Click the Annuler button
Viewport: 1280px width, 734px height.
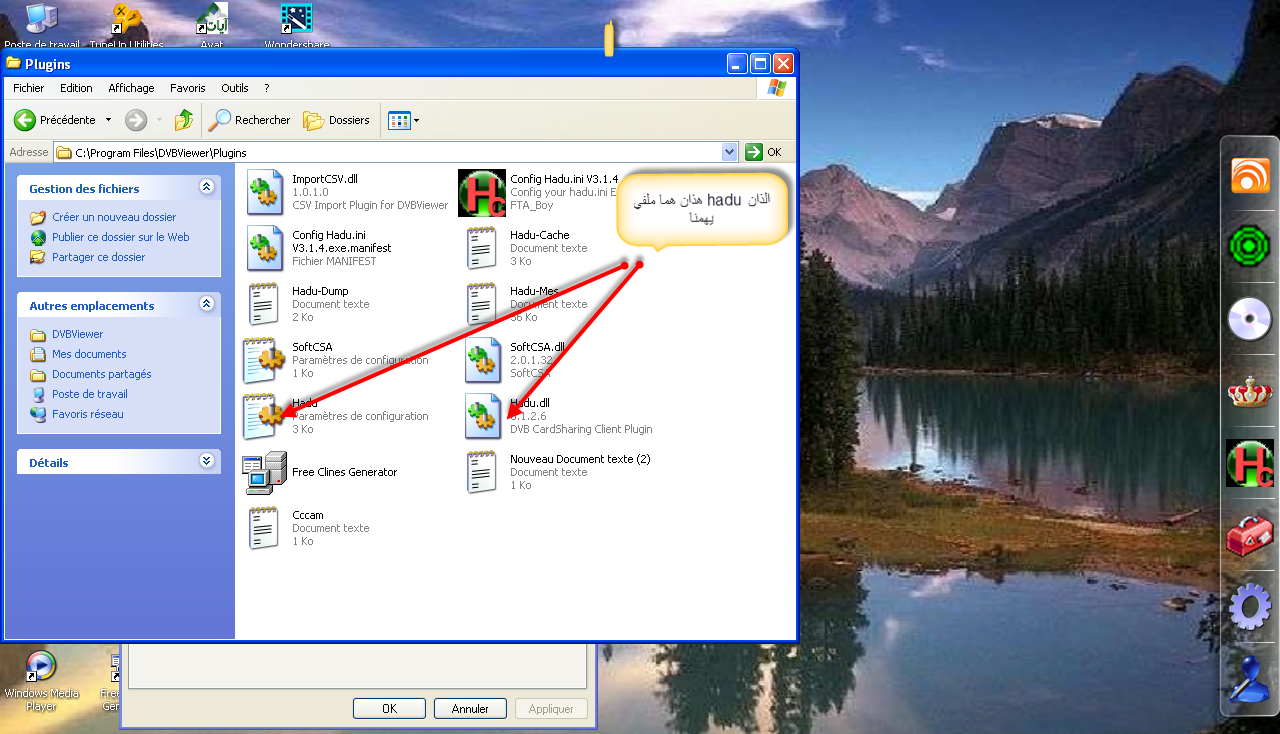pos(470,708)
